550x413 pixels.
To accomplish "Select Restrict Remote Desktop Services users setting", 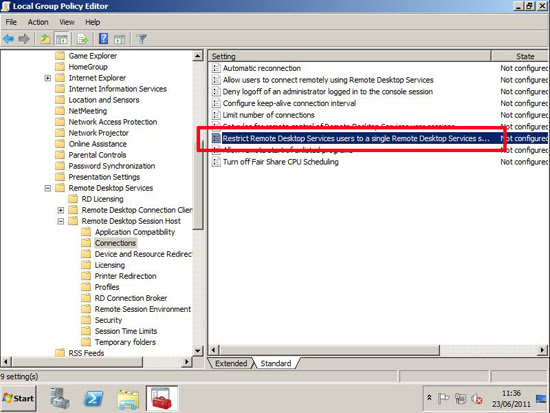I will click(356, 138).
